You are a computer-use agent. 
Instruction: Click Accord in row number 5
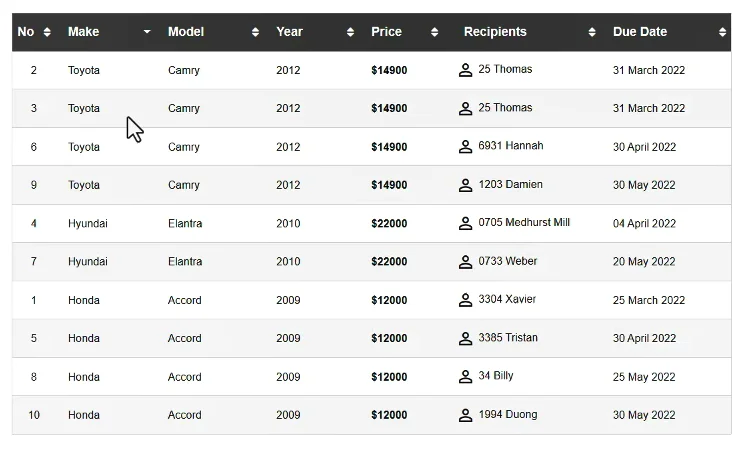tap(184, 338)
